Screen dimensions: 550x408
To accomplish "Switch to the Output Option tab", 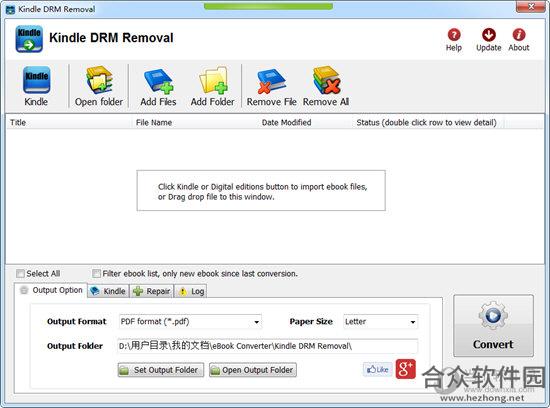I will [x=51, y=290].
